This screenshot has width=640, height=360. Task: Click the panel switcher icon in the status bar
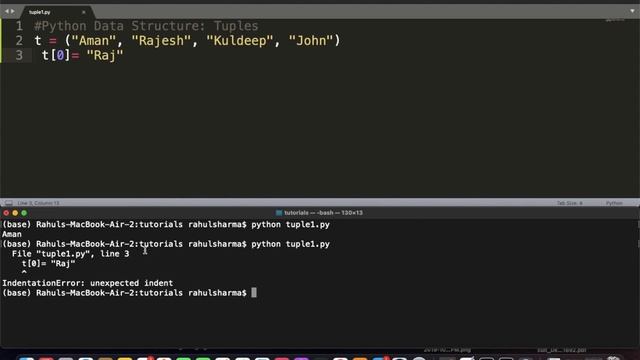coord(9,203)
